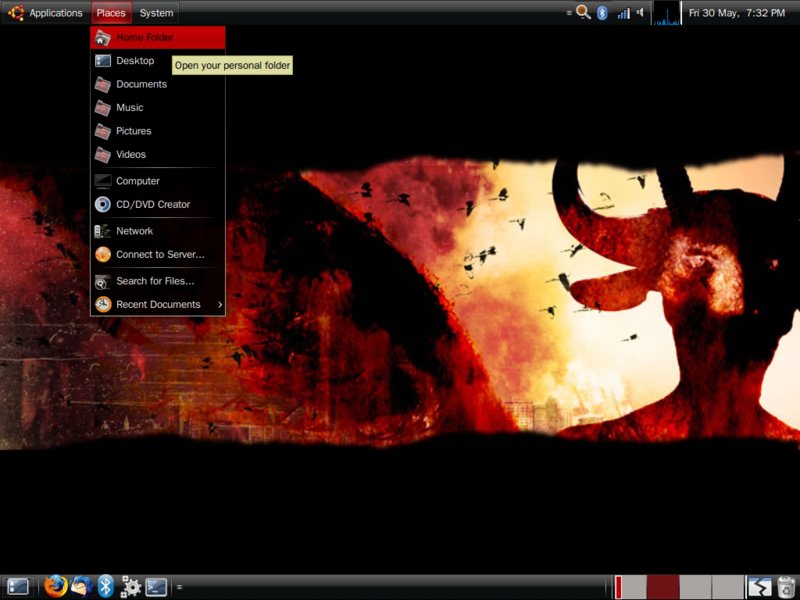
Task: Open Connect to Server... entry
Action: (159, 254)
